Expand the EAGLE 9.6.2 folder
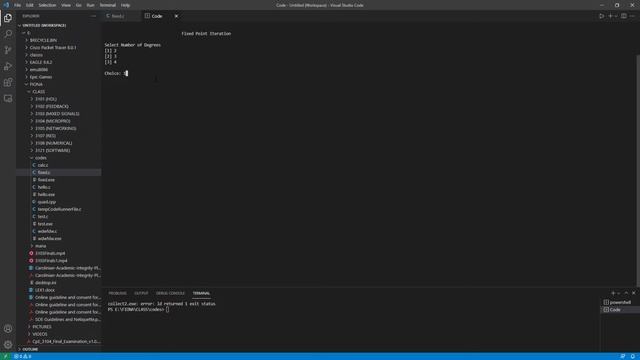This screenshot has width=640, height=360. [41, 62]
